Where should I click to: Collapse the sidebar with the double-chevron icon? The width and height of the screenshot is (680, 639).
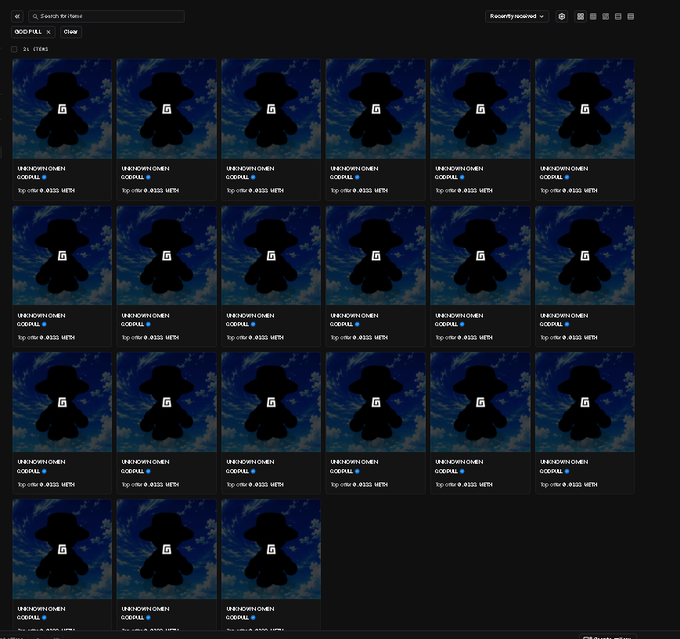(x=17, y=16)
